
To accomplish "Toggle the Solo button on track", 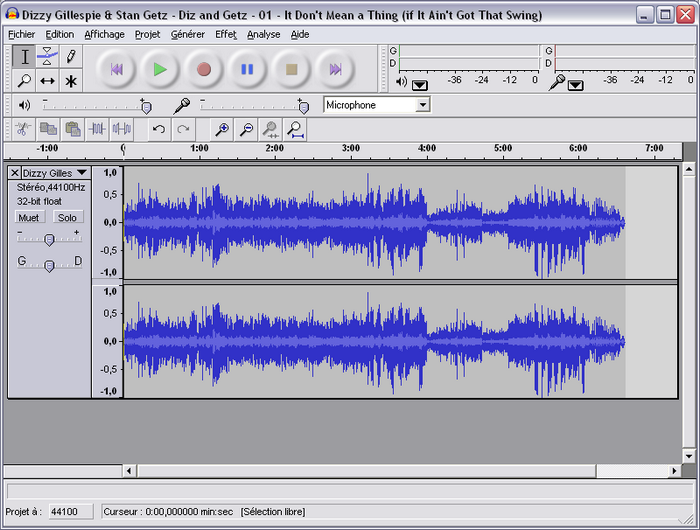I will pyautogui.click(x=67, y=217).
